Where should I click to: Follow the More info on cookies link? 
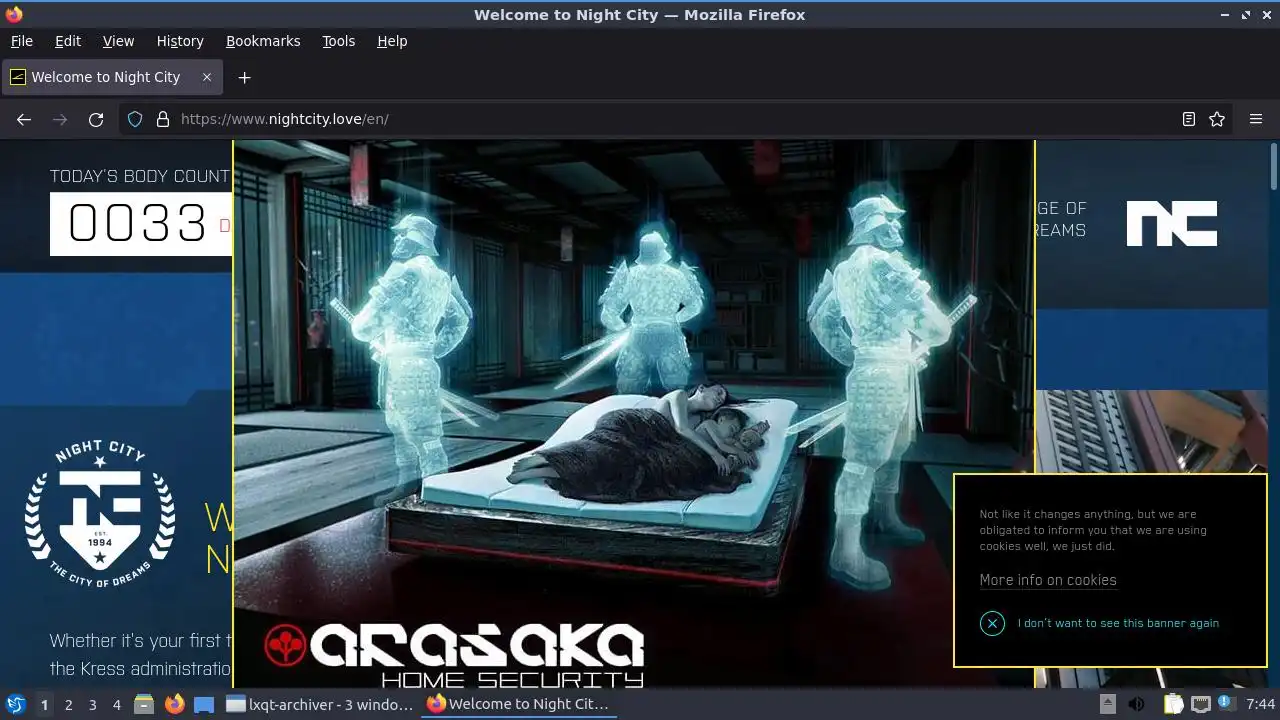click(1048, 580)
